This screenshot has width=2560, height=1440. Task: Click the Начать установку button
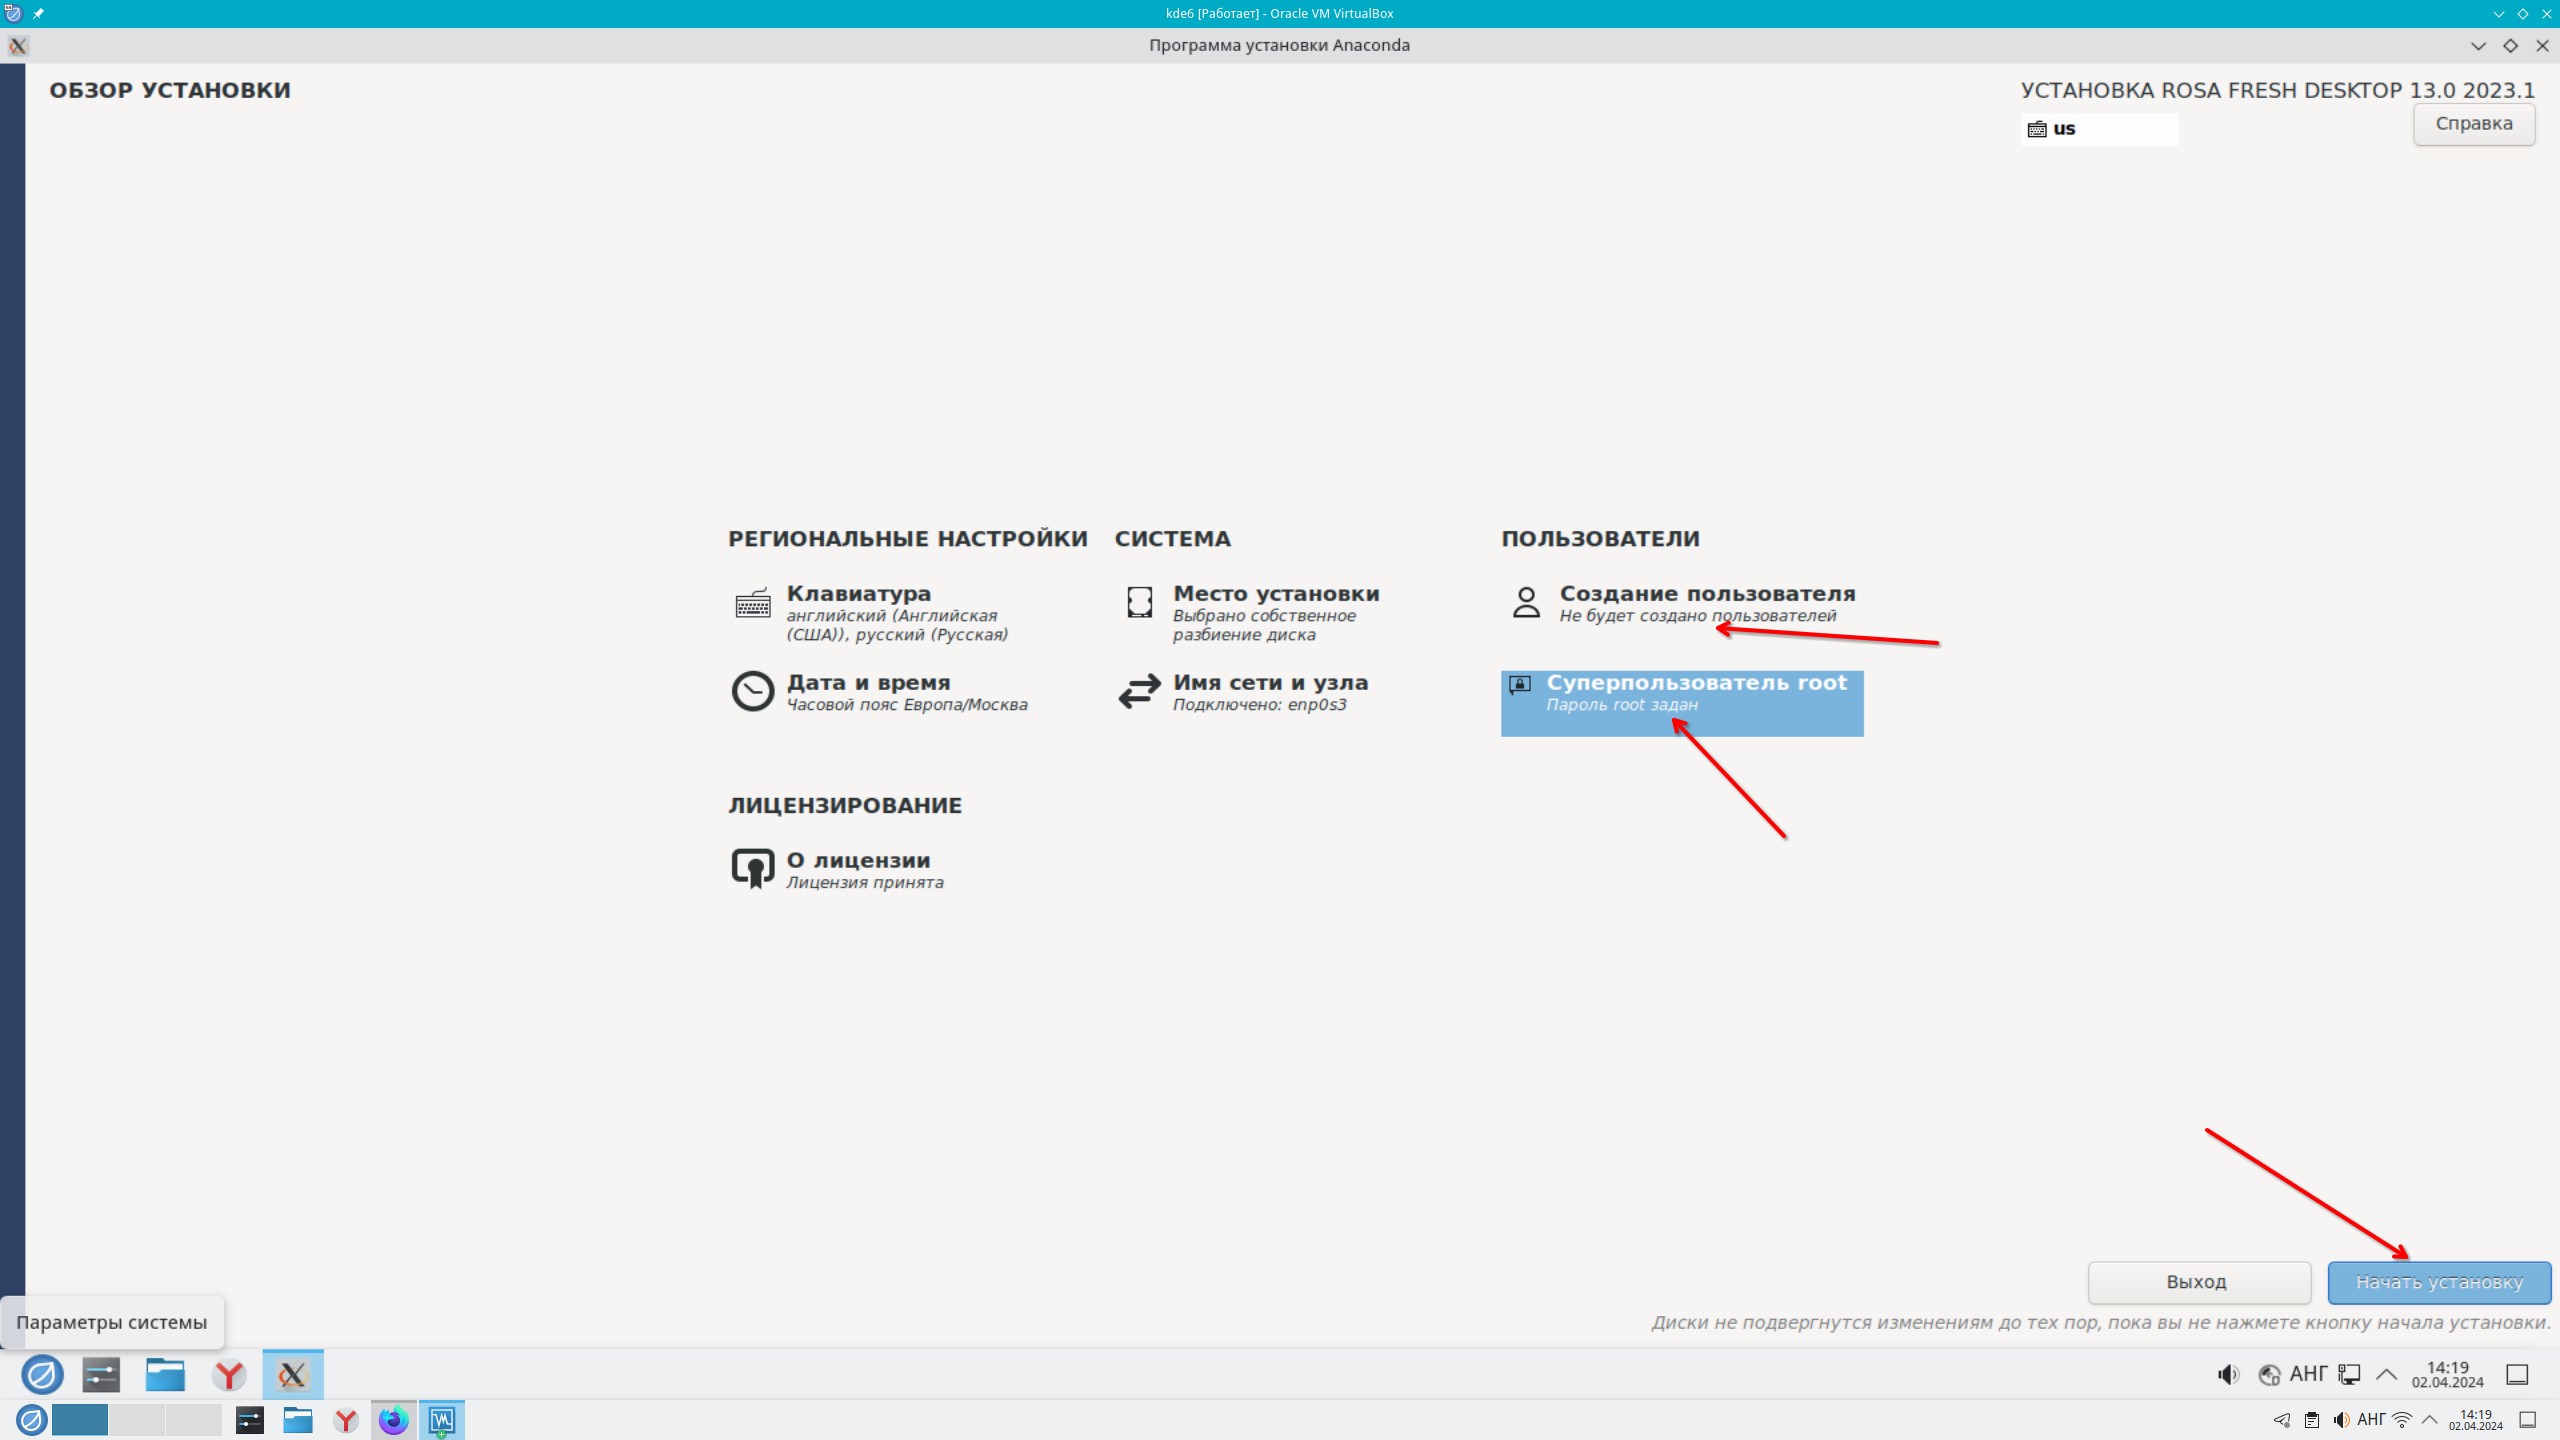point(2438,1282)
